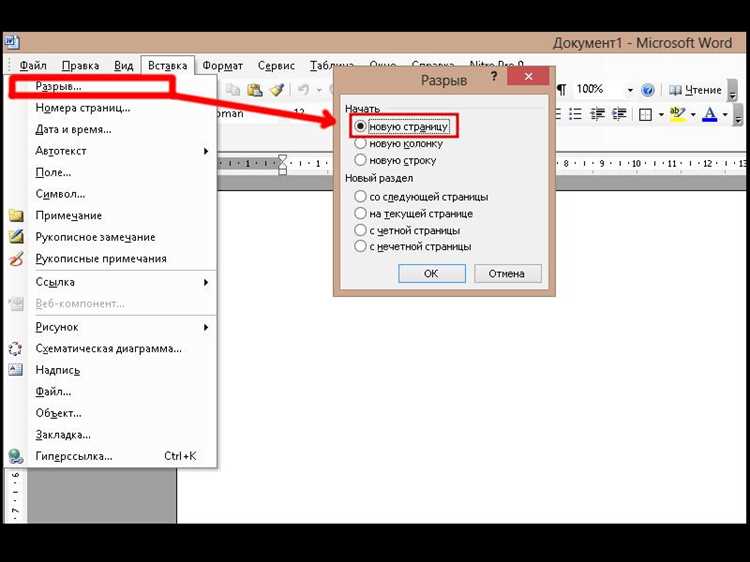Viewport: 750px width, 562px height.
Task: Apply yellow text highlight marker icon
Action: 677,114
